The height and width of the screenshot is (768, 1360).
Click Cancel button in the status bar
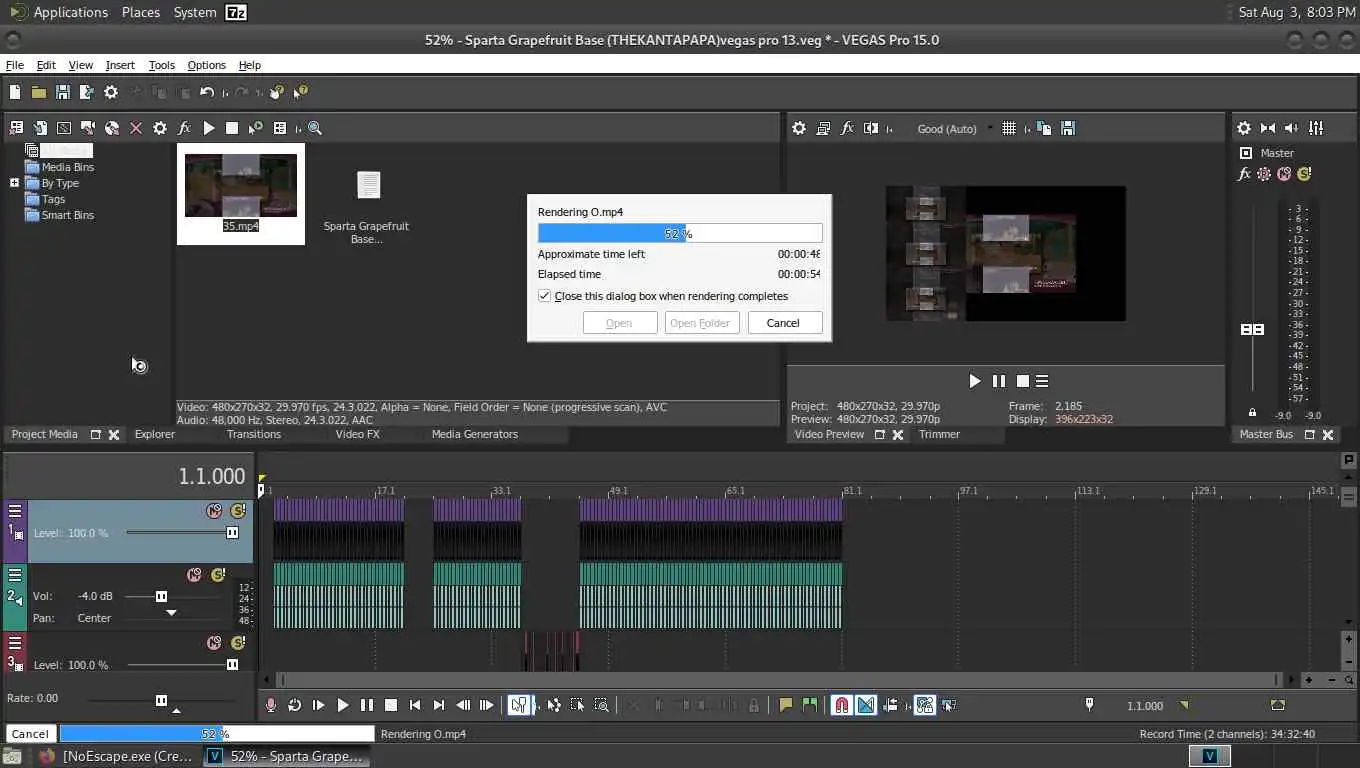coord(30,733)
